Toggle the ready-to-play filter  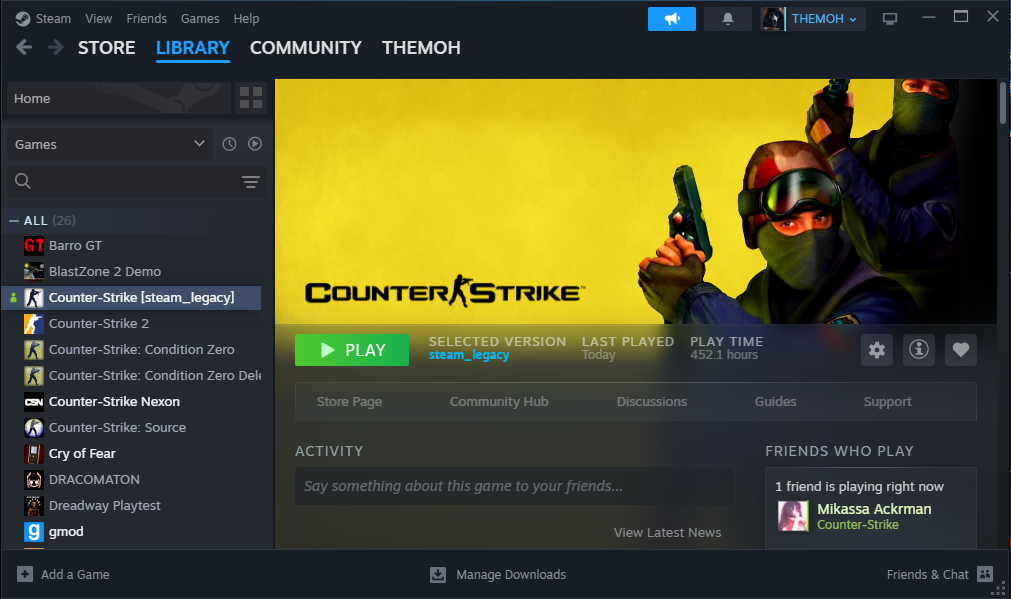tap(255, 144)
